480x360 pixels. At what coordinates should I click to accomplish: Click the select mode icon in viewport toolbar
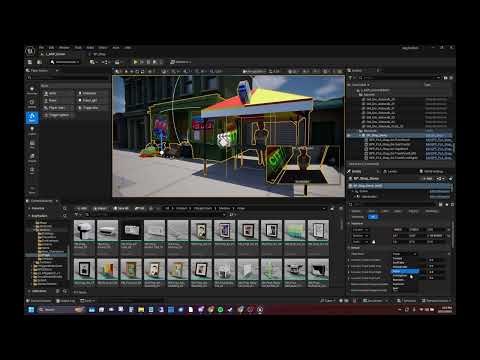click(x=117, y=71)
